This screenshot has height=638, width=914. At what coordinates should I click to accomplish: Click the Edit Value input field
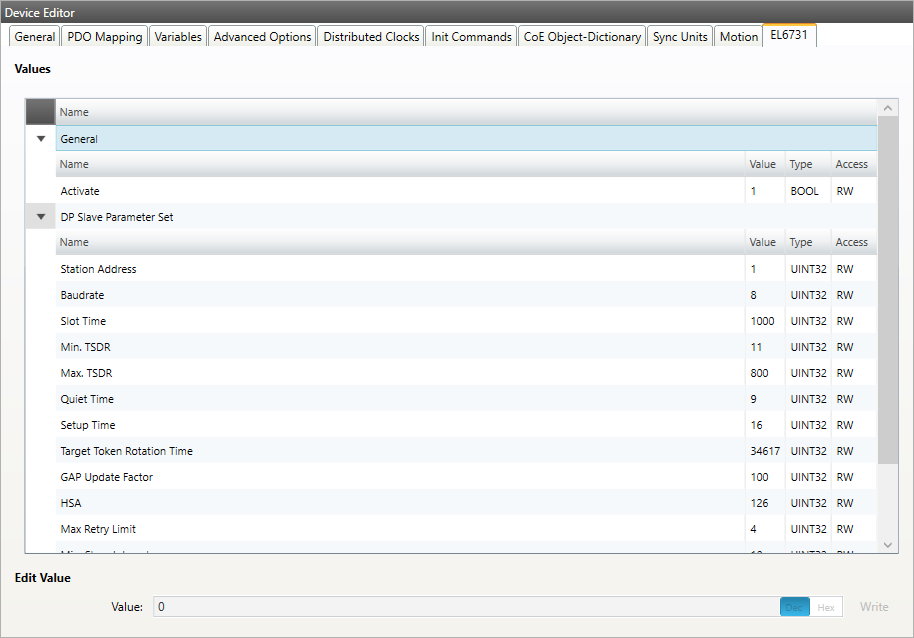pos(465,607)
